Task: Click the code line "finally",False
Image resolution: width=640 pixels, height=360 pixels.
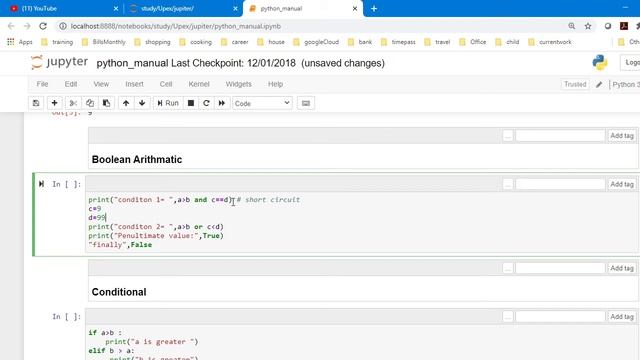Action: [120, 244]
